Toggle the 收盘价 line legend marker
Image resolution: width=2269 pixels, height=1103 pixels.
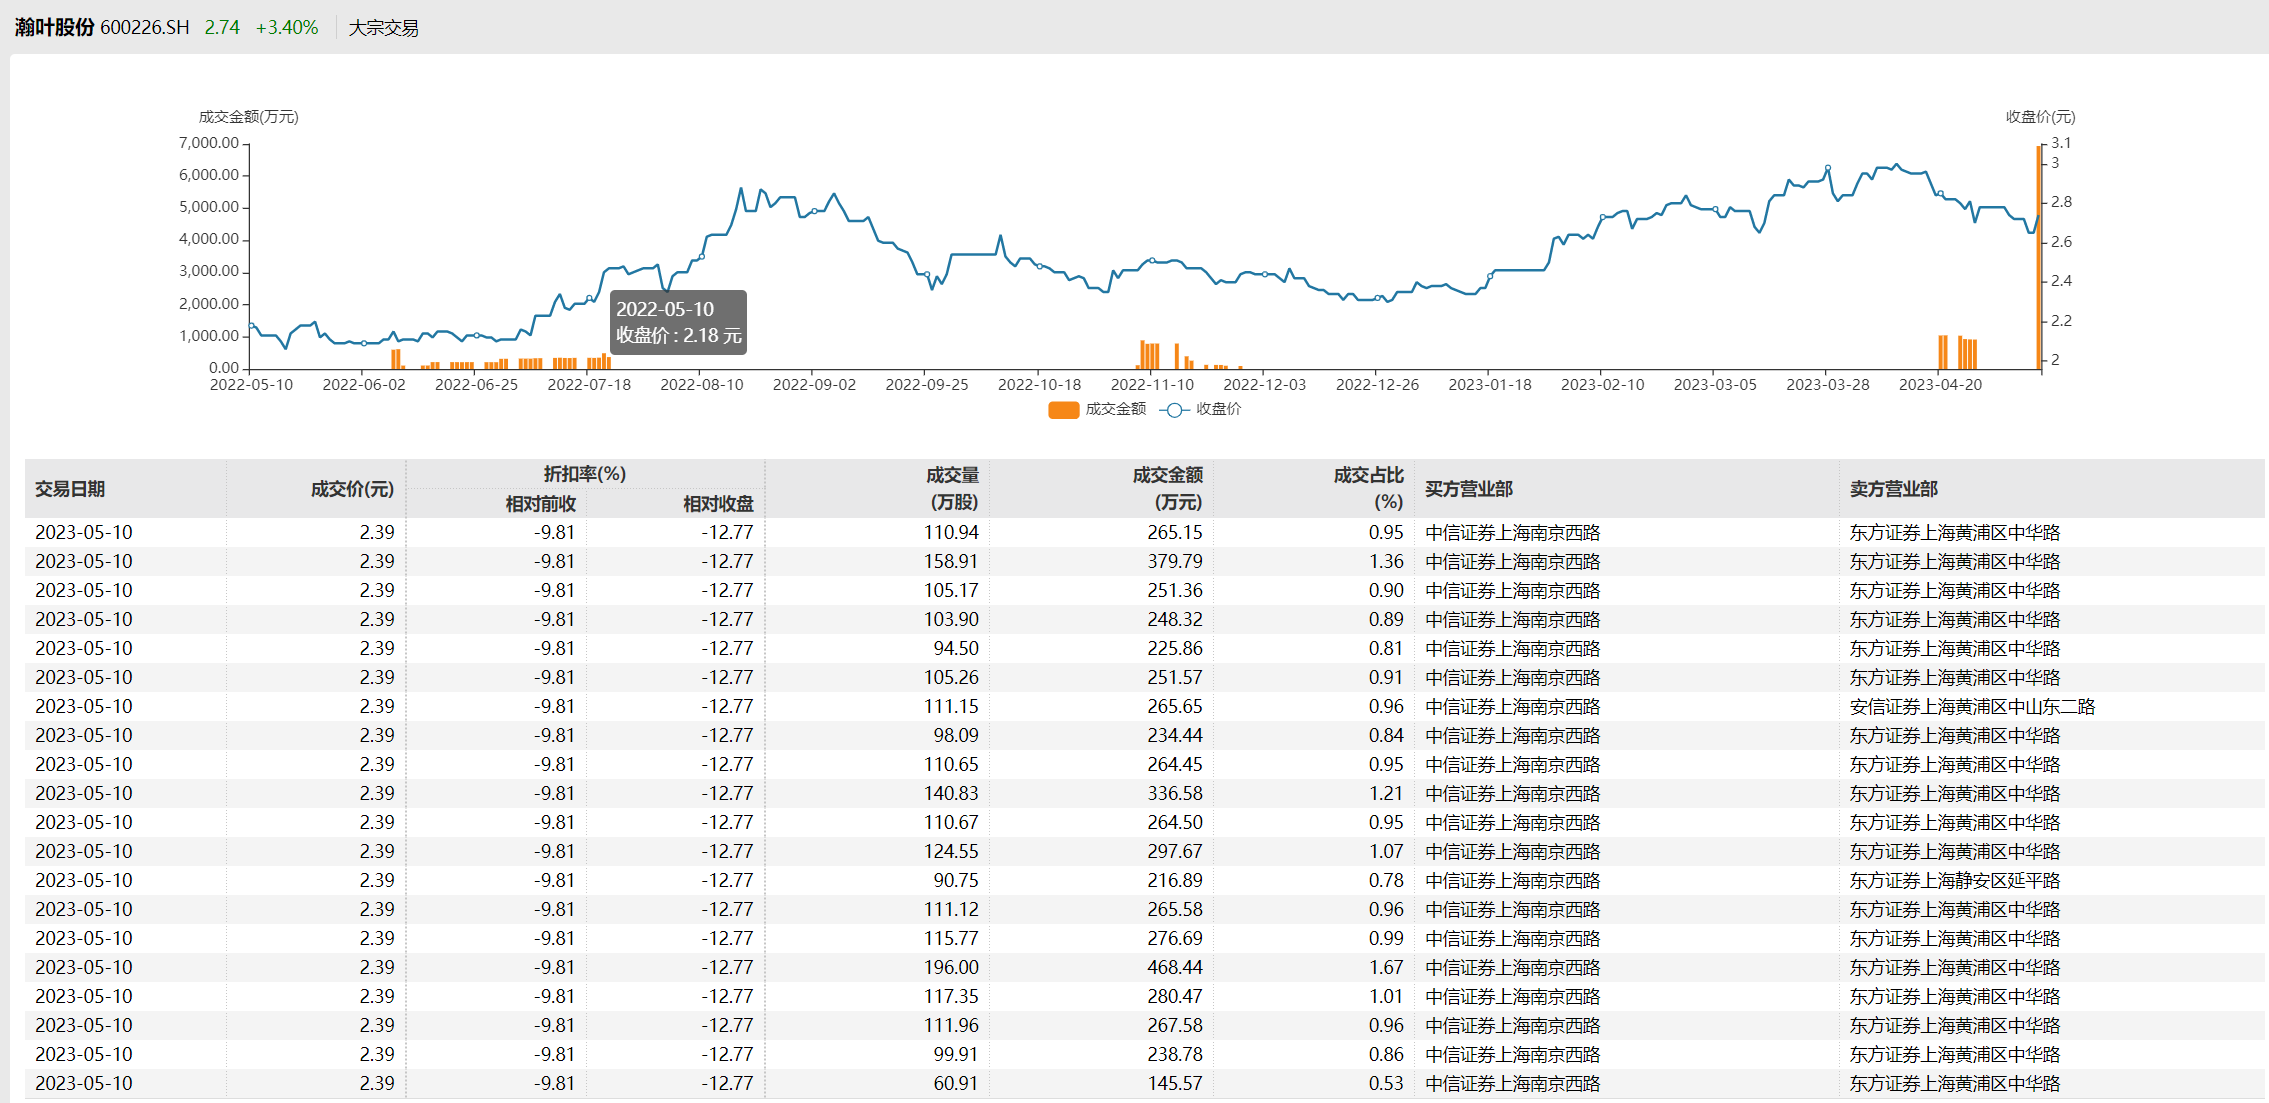pyautogui.click(x=1174, y=410)
